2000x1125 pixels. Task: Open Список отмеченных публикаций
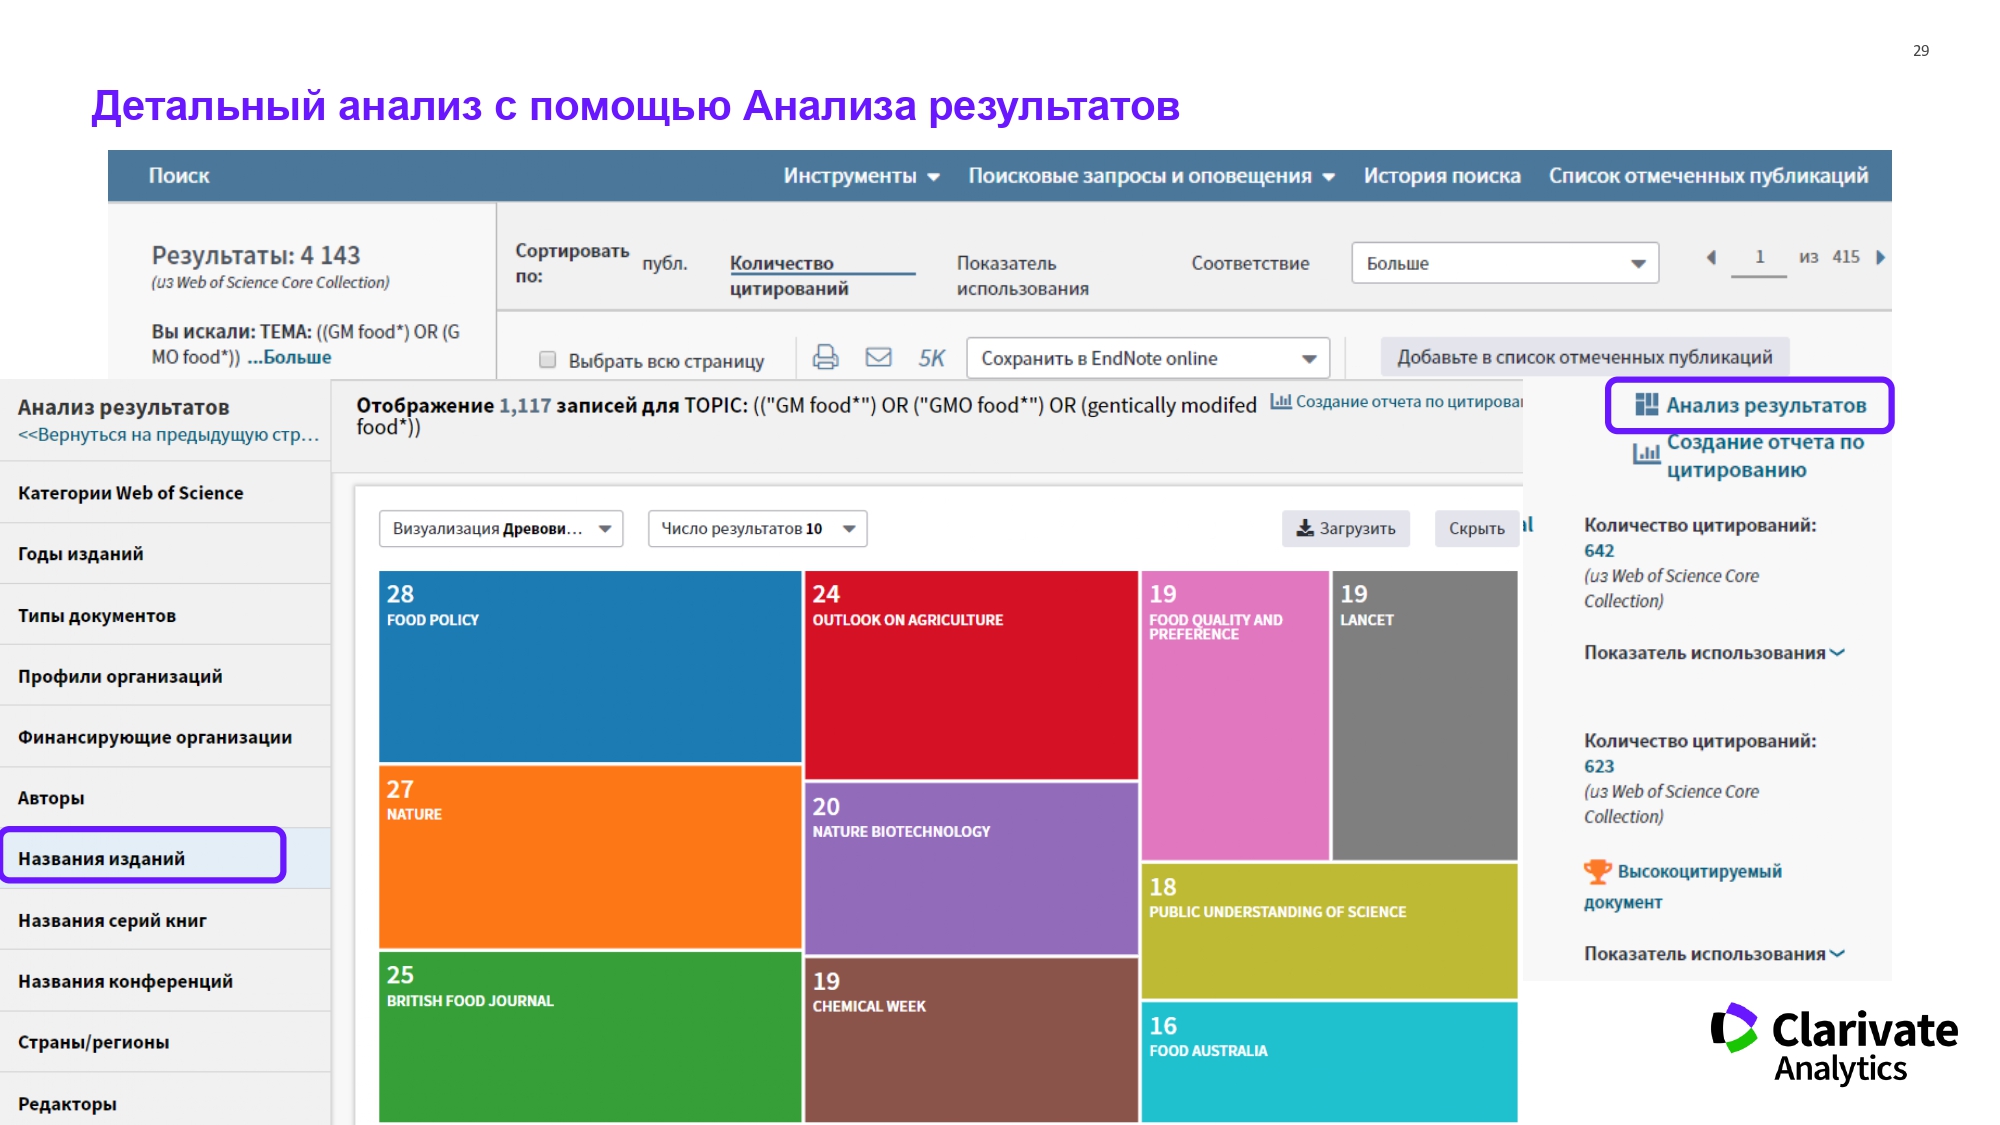pos(1708,176)
